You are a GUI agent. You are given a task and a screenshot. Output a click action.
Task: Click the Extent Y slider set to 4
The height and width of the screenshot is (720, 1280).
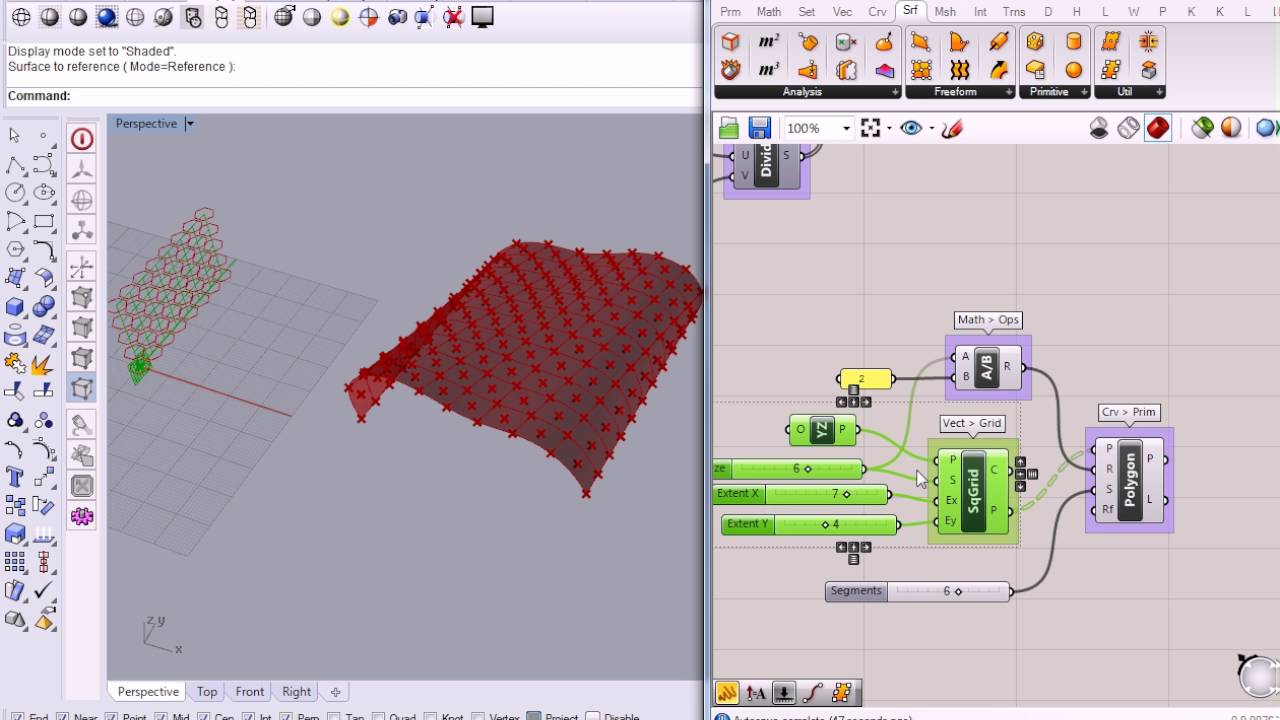809,524
